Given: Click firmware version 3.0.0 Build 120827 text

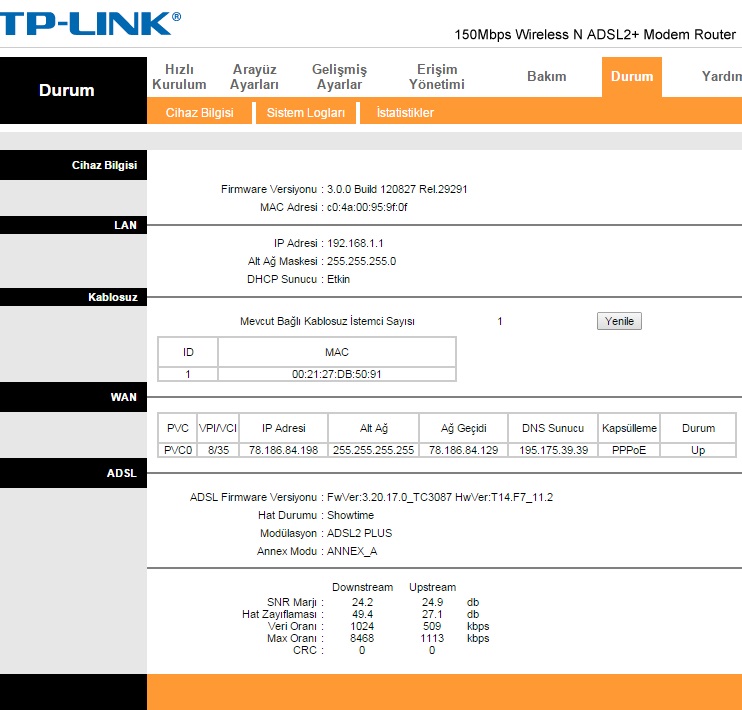Looking at the screenshot, I should coord(397,189).
